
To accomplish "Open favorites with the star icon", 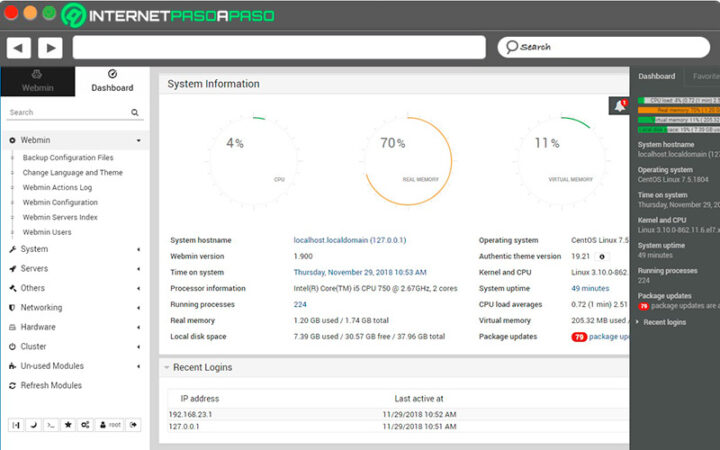I will [x=68, y=425].
